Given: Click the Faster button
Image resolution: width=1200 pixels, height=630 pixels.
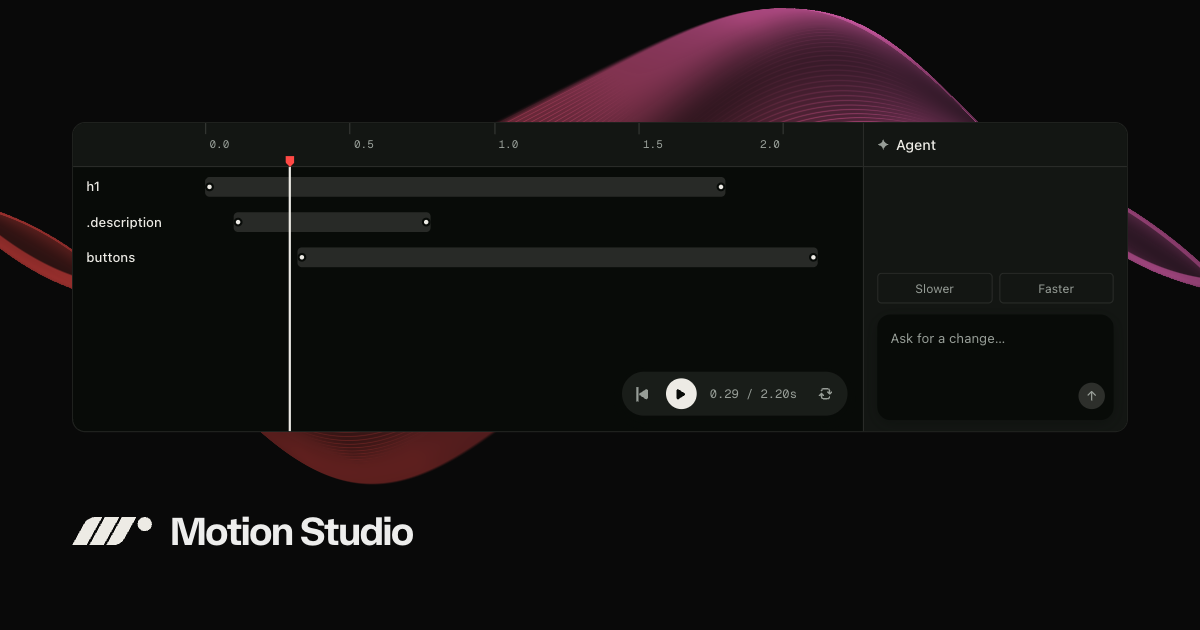Looking at the screenshot, I should pos(1056,288).
